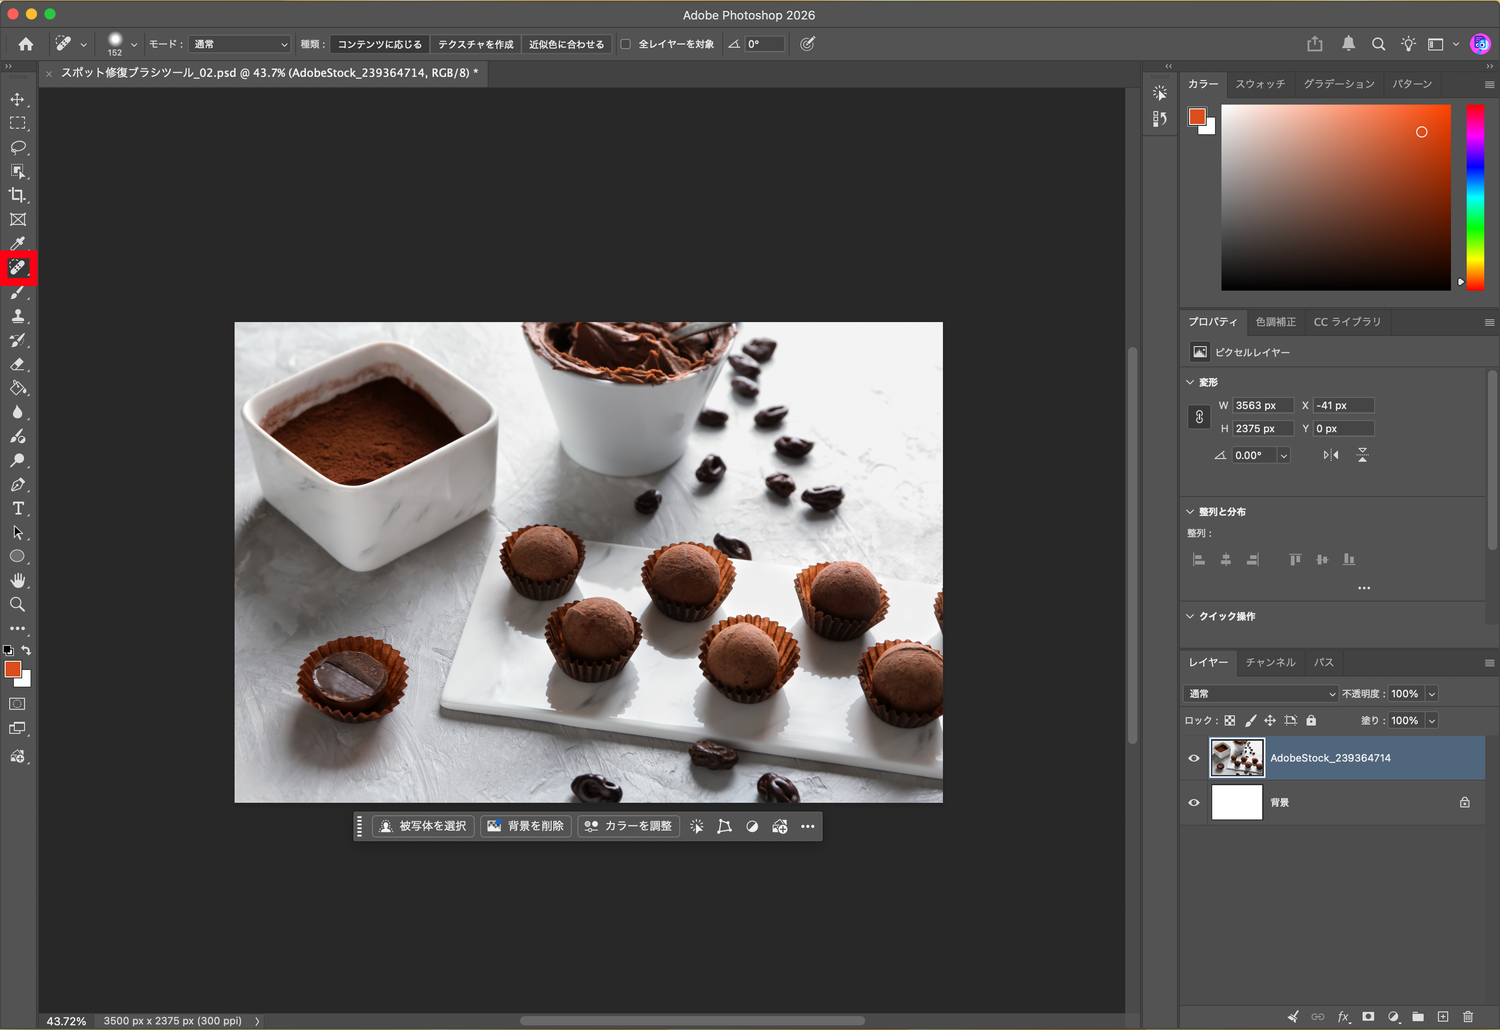The height and width of the screenshot is (1030, 1500).
Task: Open the notifications bell icon
Action: pyautogui.click(x=1348, y=44)
